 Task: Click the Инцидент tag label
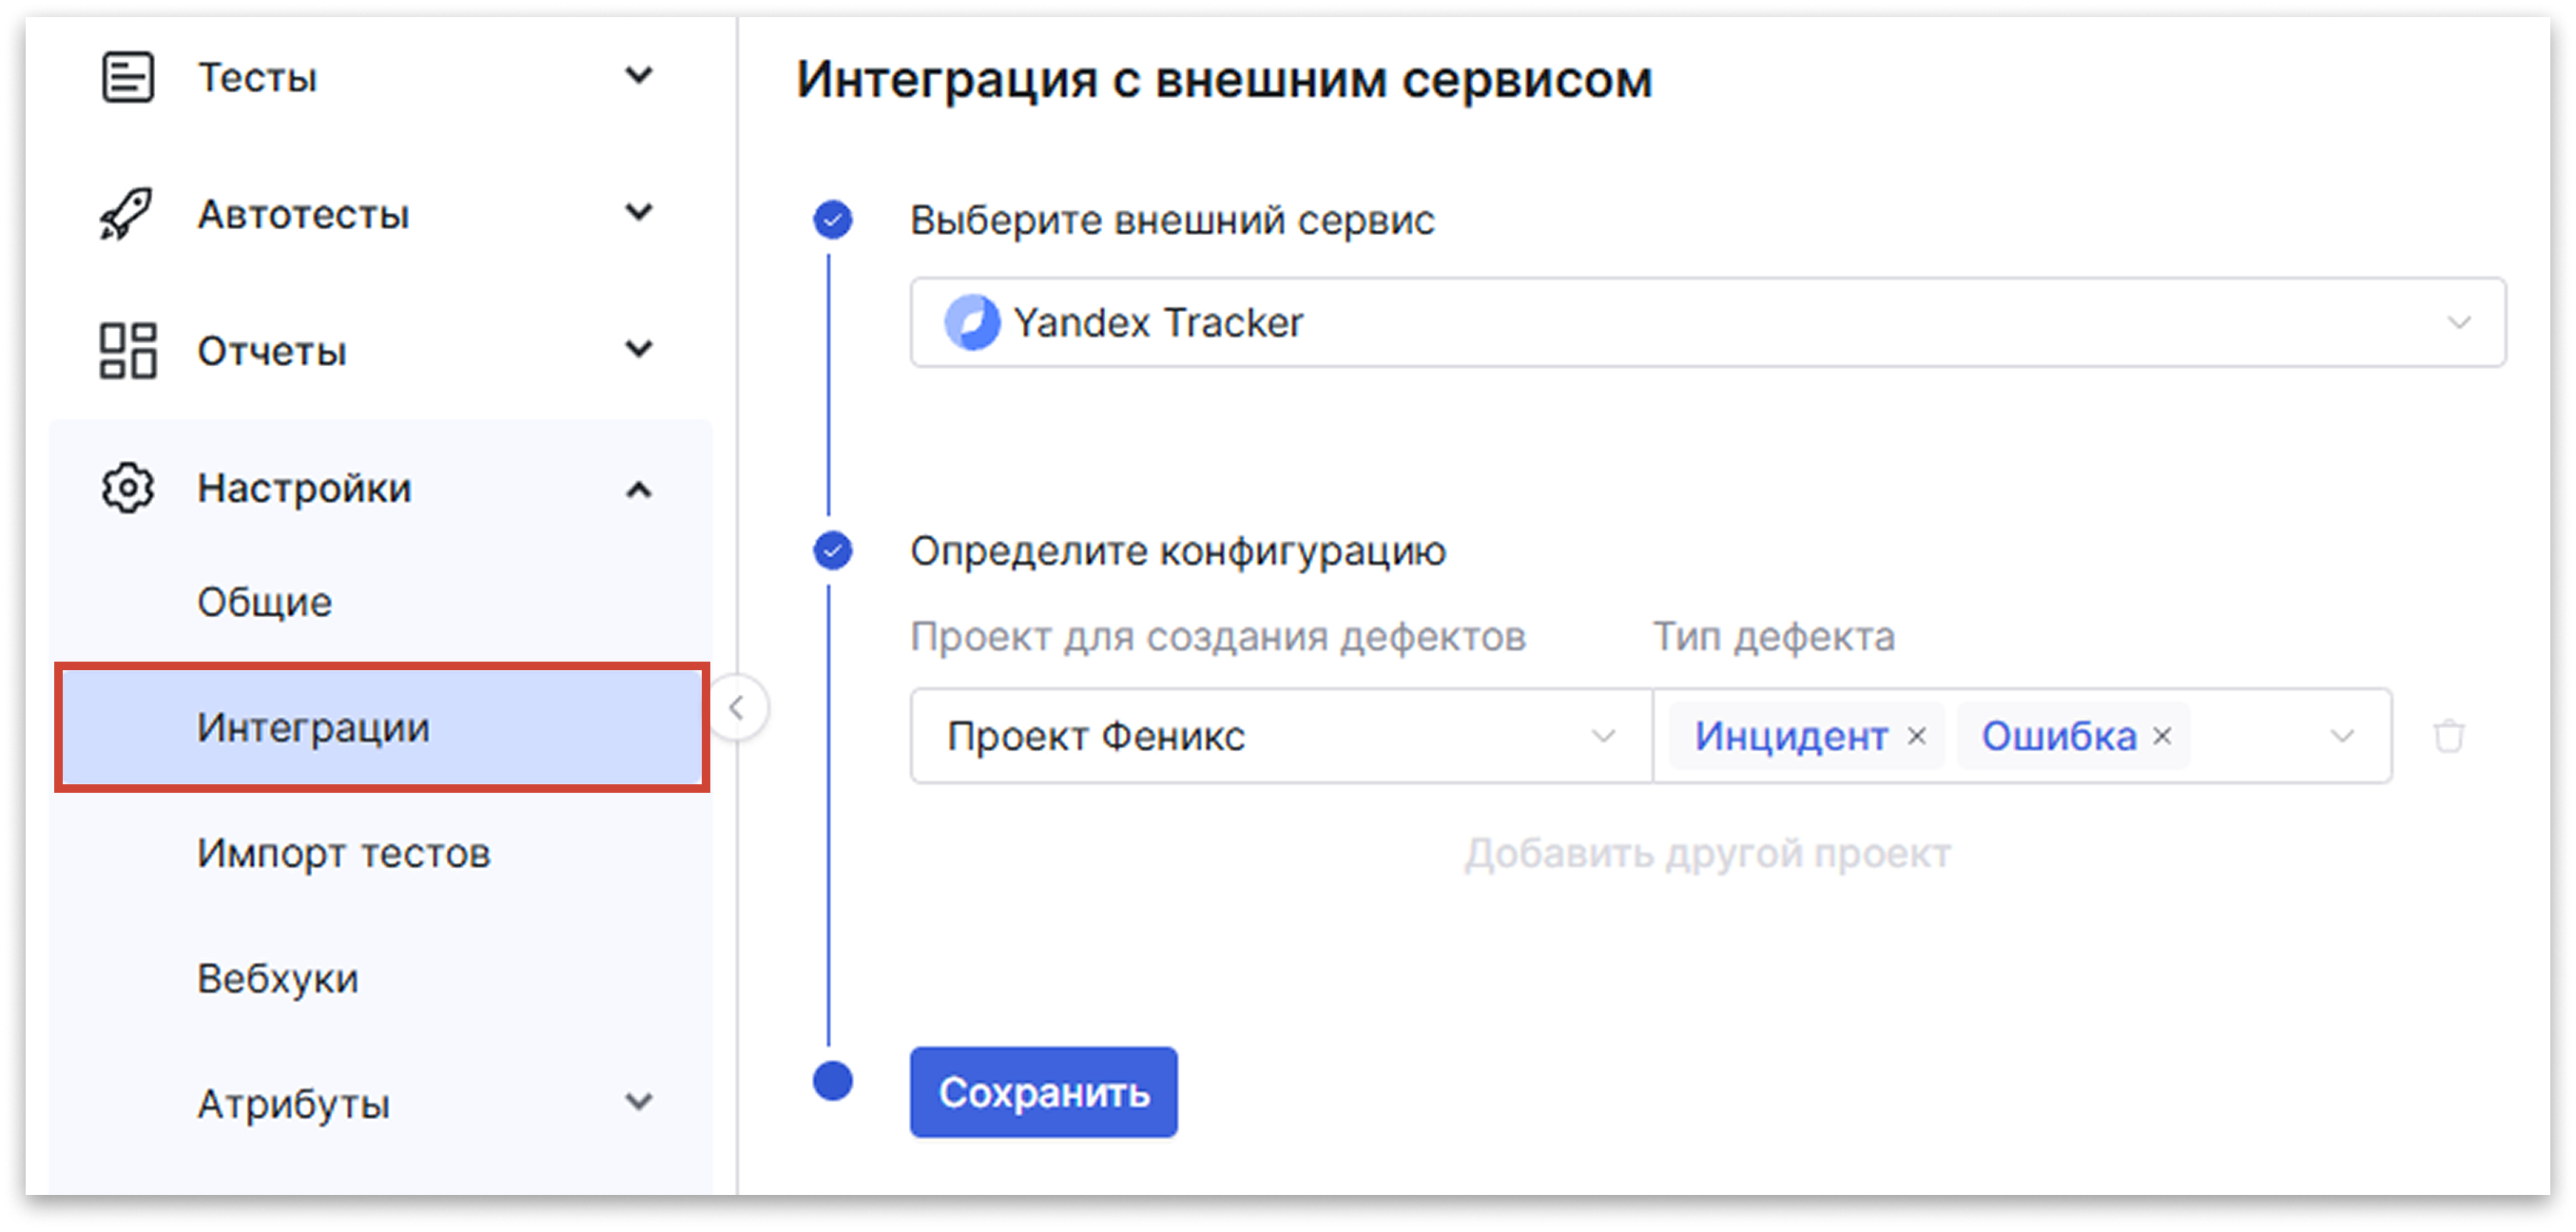click(x=1791, y=736)
